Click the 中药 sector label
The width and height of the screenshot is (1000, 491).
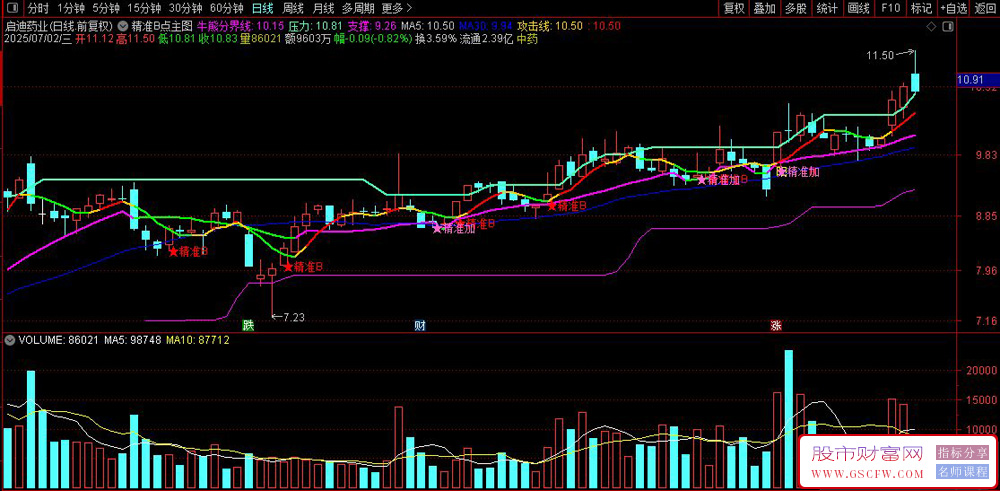click(527, 39)
